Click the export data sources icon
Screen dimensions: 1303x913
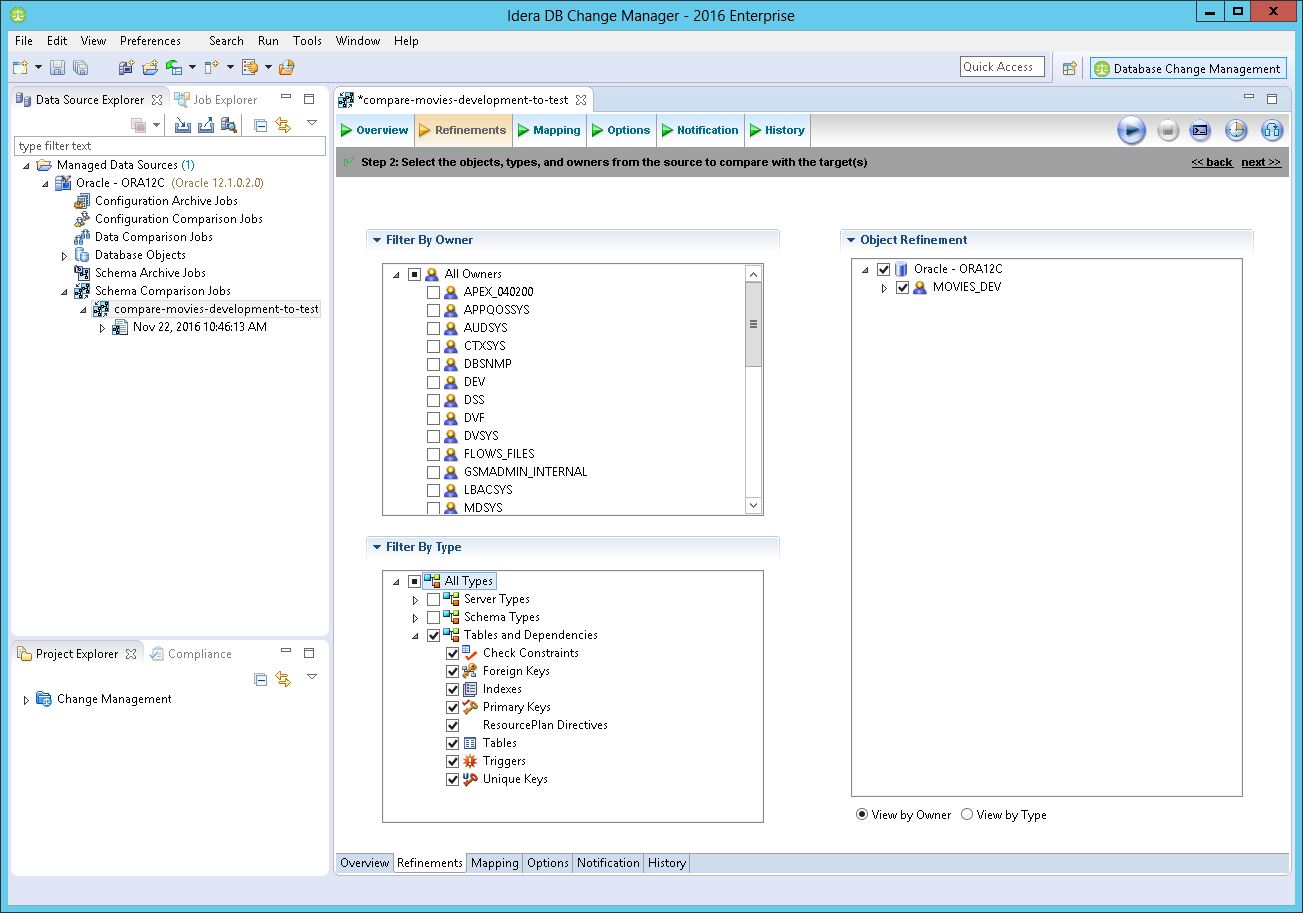[x=206, y=125]
